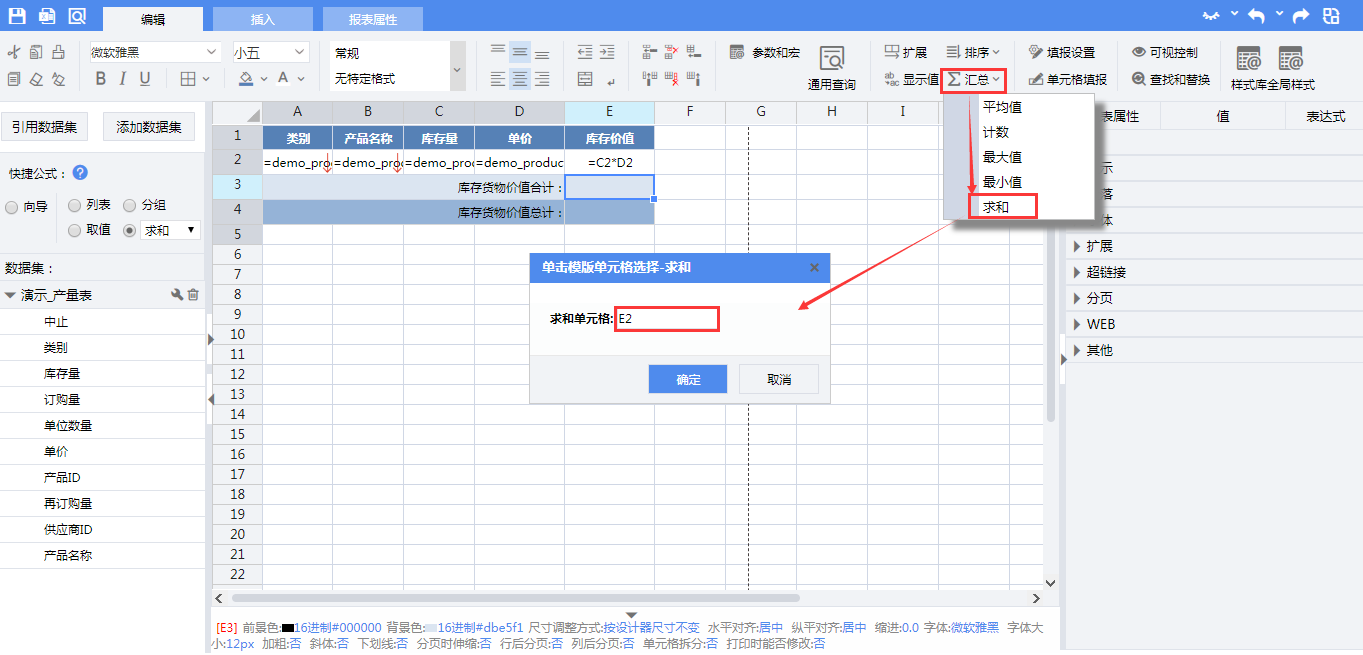Viewport: 1363px width, 655px height.
Task: Delete the 演示_产量表 dataset with trash icon
Action: point(194,295)
